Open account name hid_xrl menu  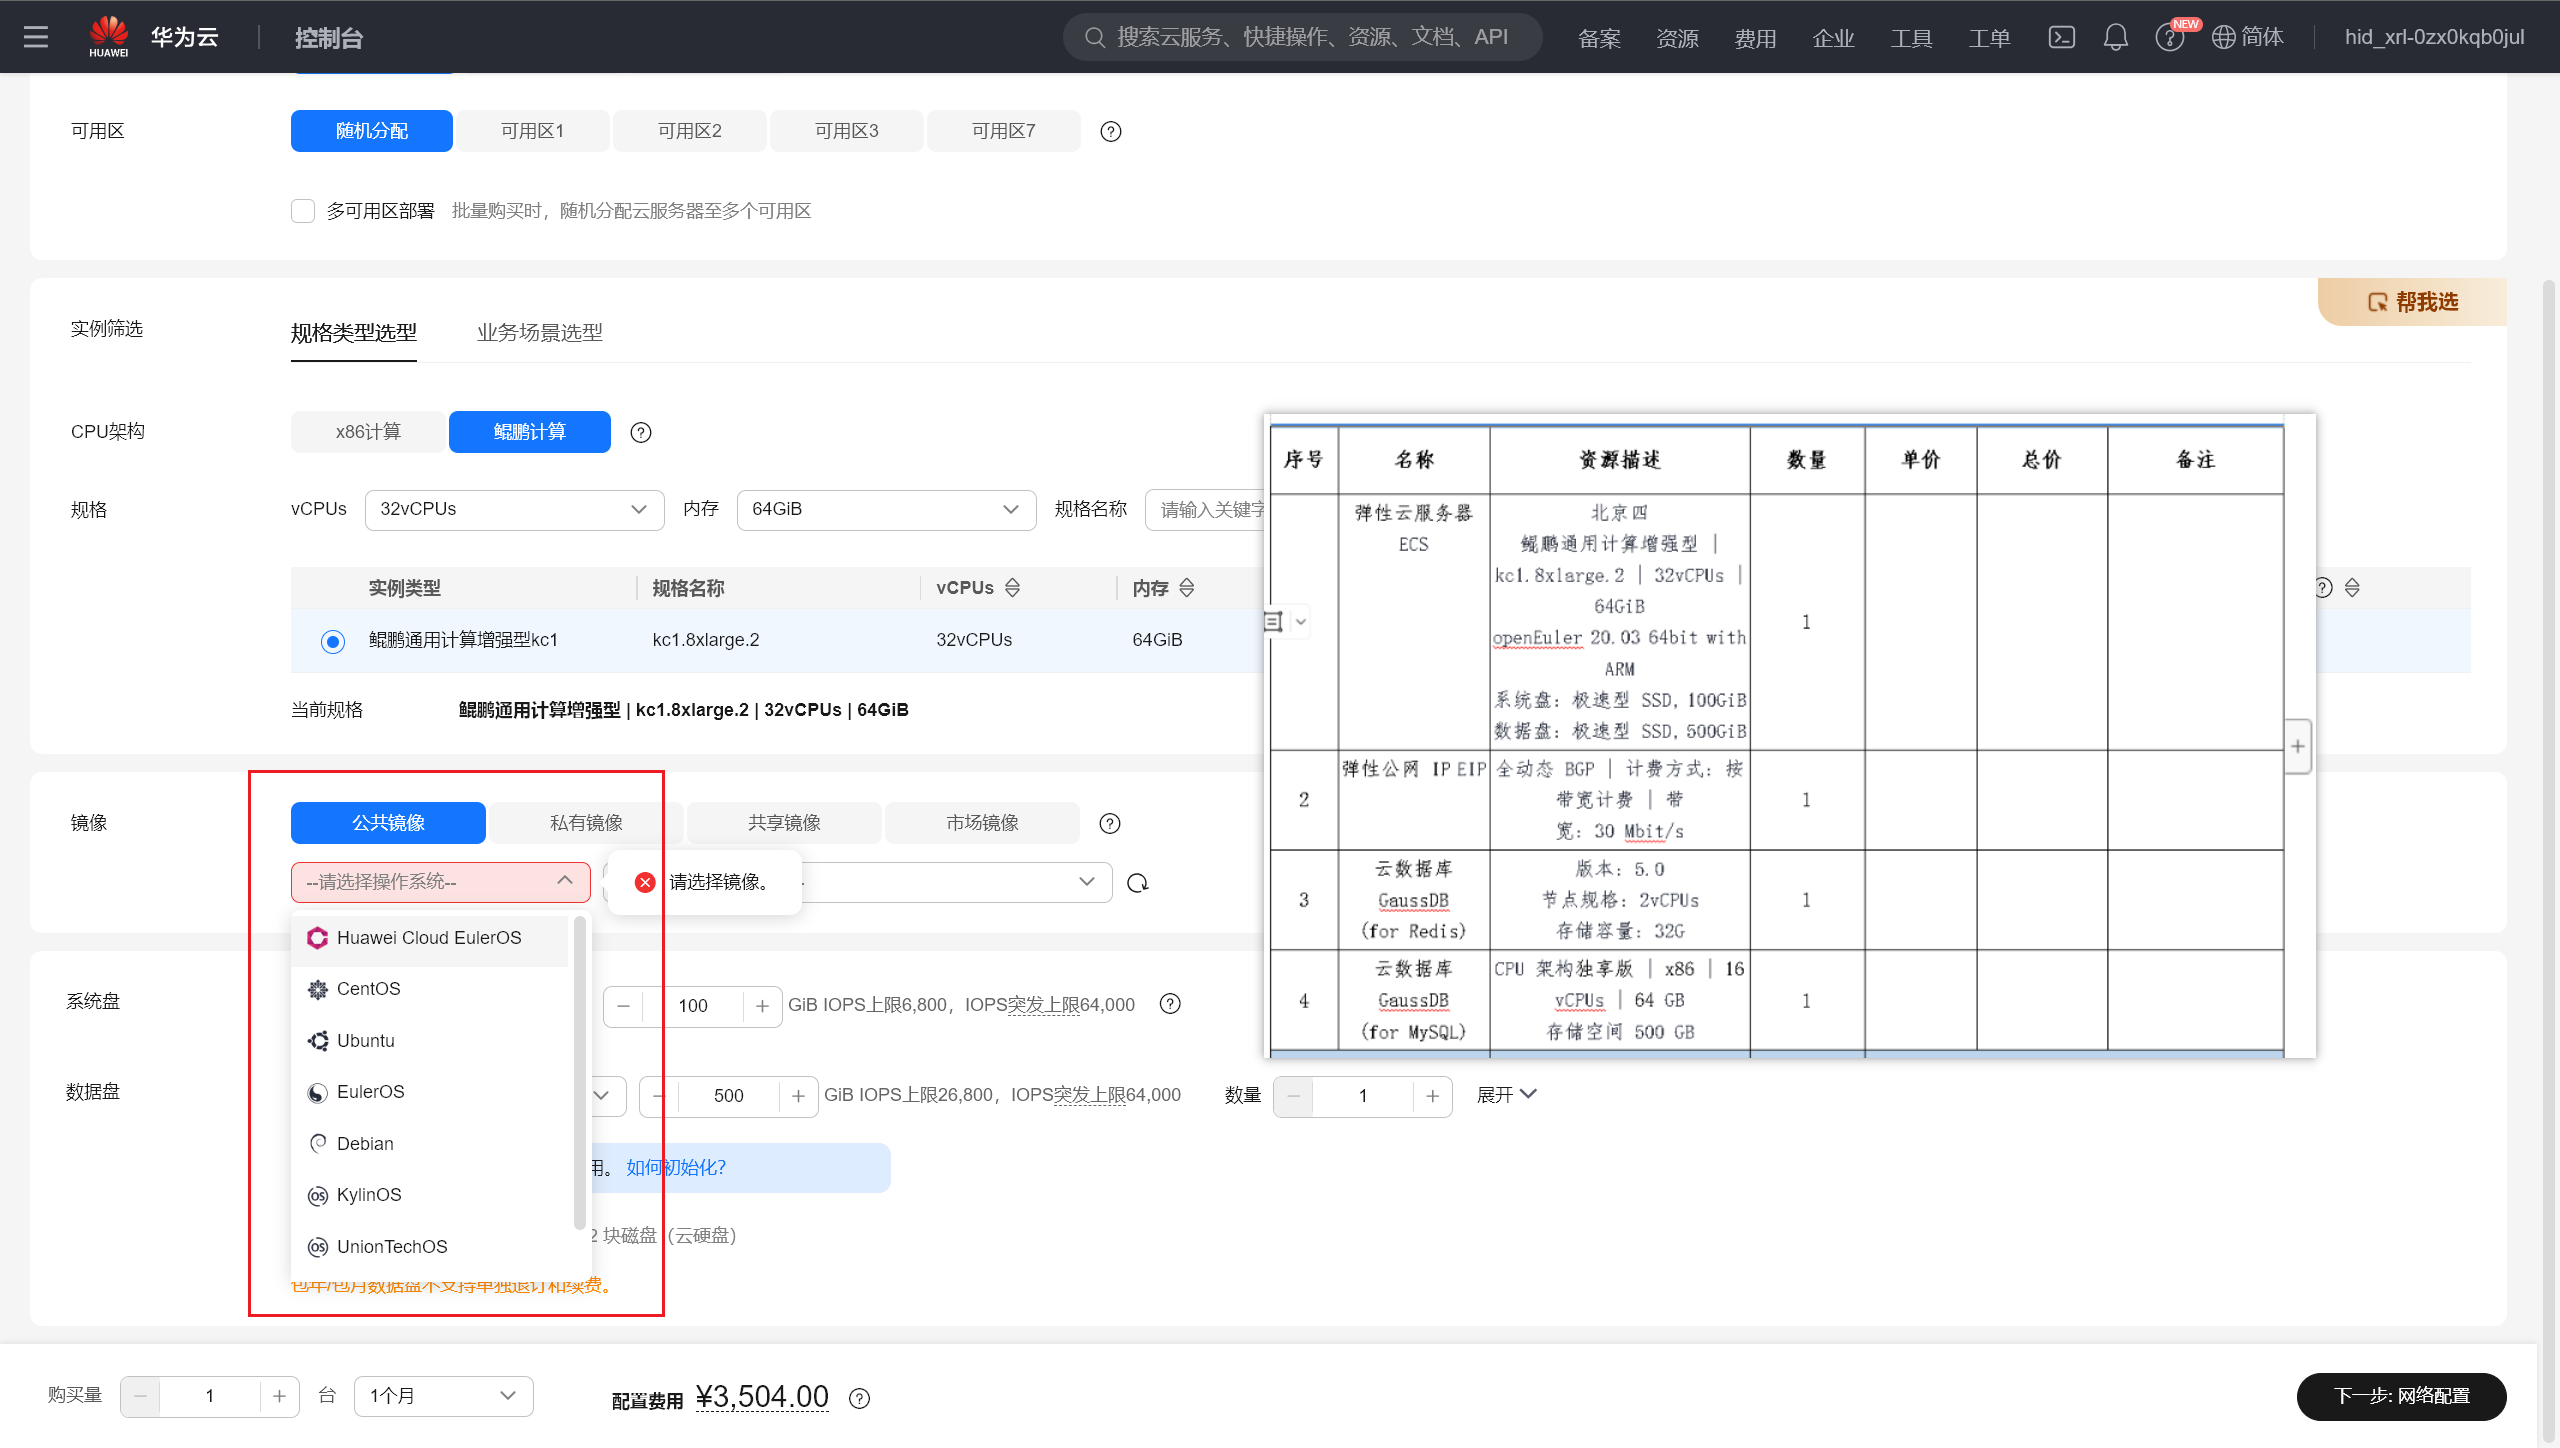click(2434, 37)
